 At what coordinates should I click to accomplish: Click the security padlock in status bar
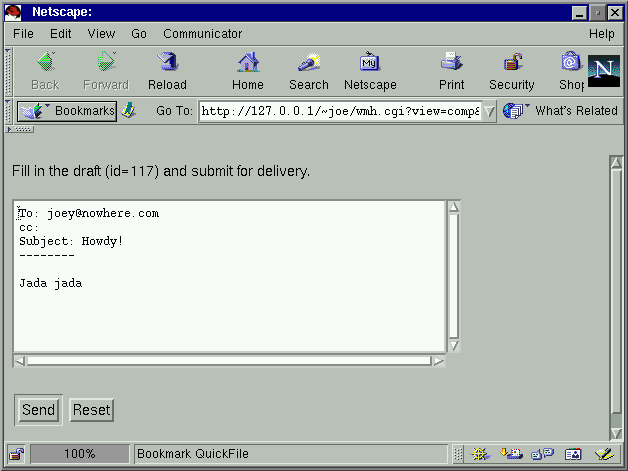[x=17, y=453]
